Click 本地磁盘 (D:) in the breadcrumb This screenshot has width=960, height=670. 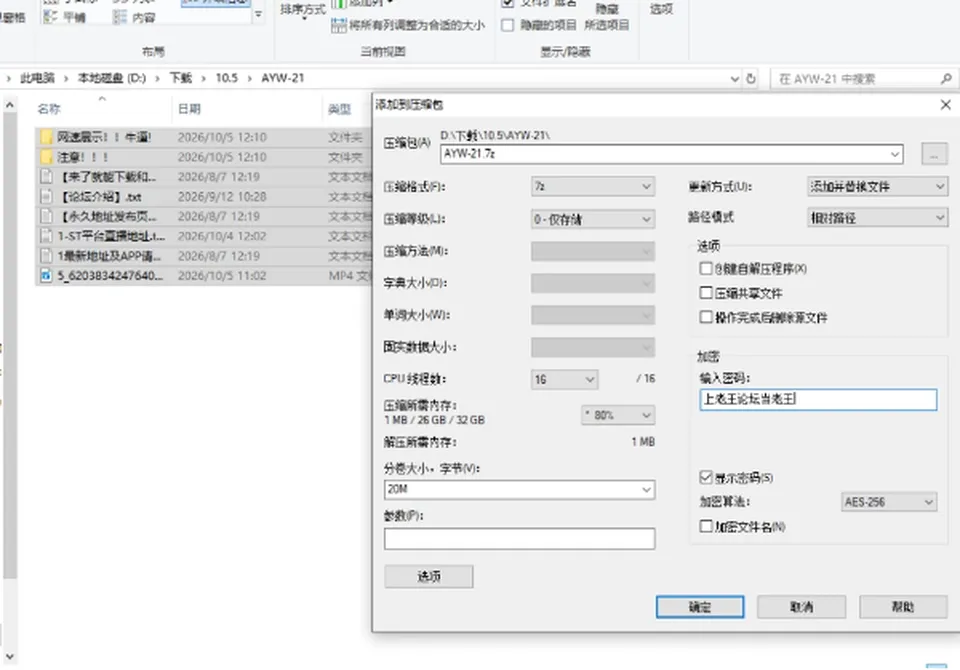click(x=112, y=78)
